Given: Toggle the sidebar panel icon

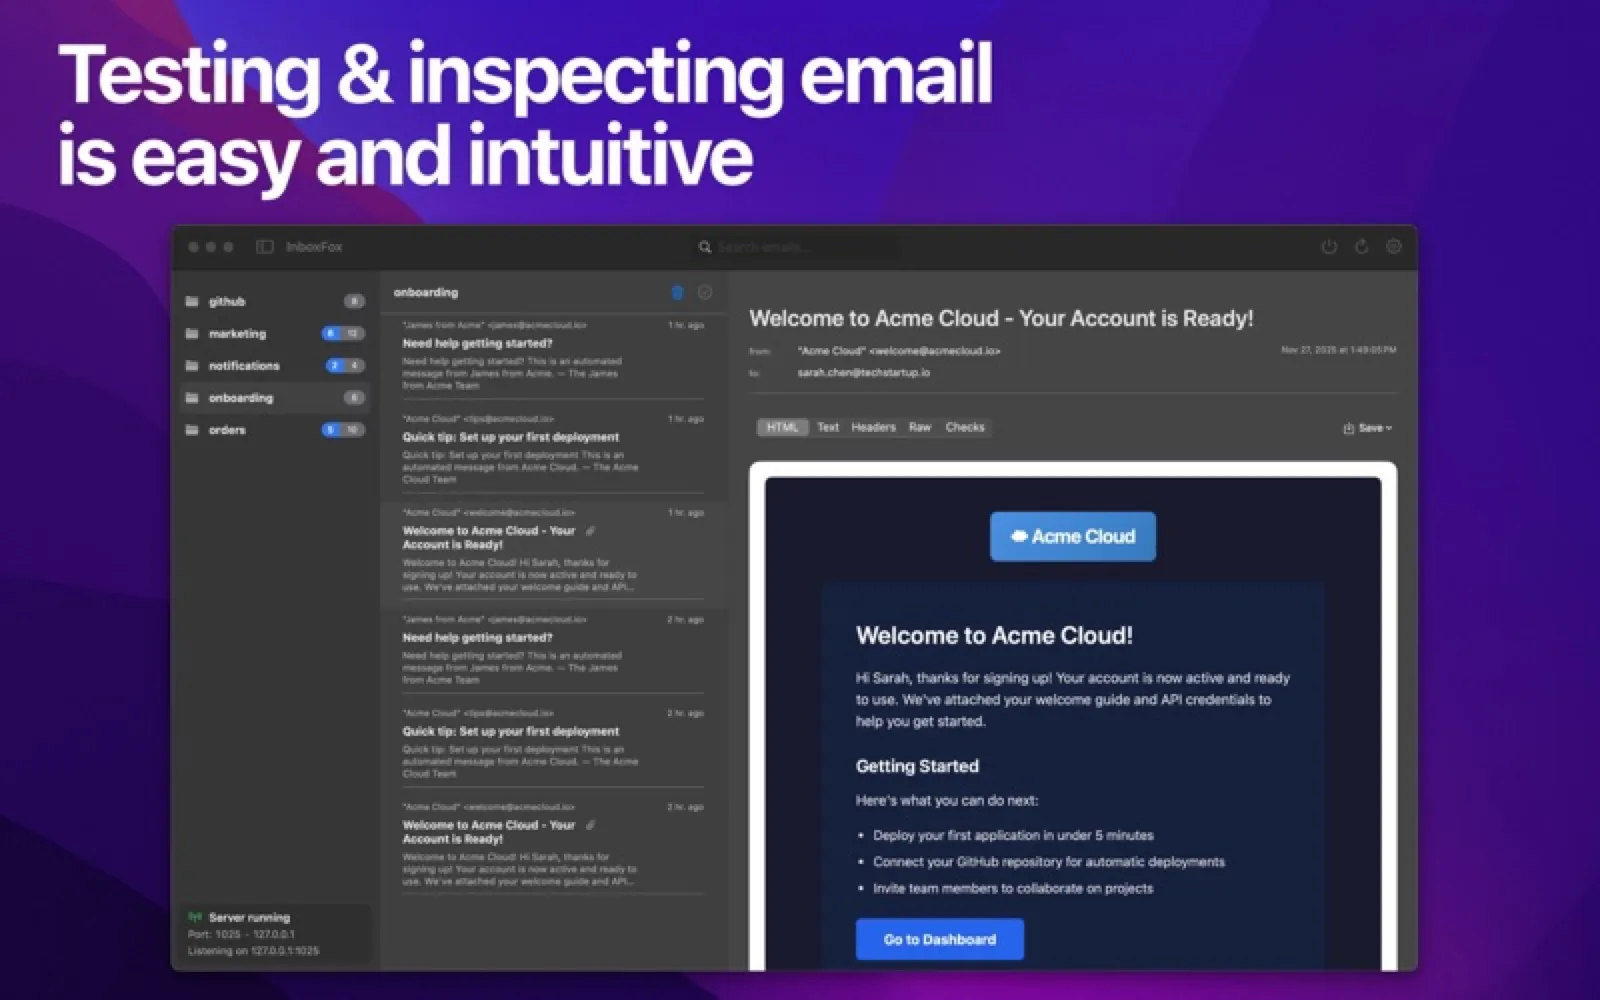Looking at the screenshot, I should click(265, 247).
